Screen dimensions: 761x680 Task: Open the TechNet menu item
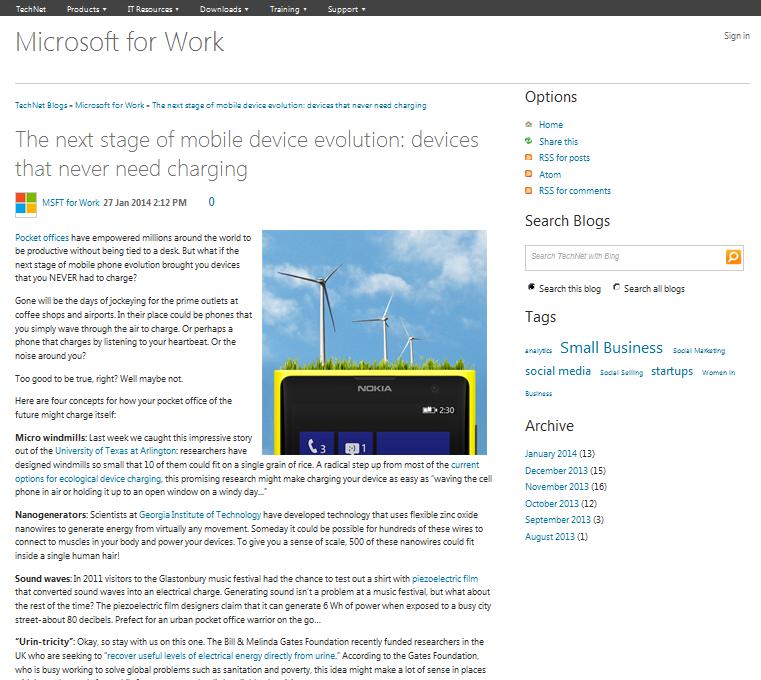coord(32,9)
